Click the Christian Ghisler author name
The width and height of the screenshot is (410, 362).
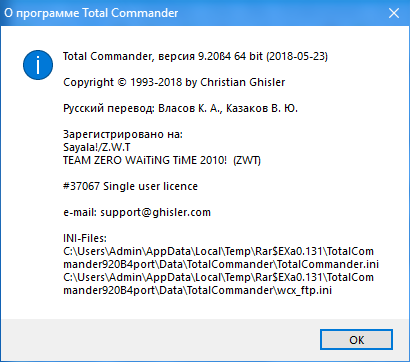click(242, 82)
